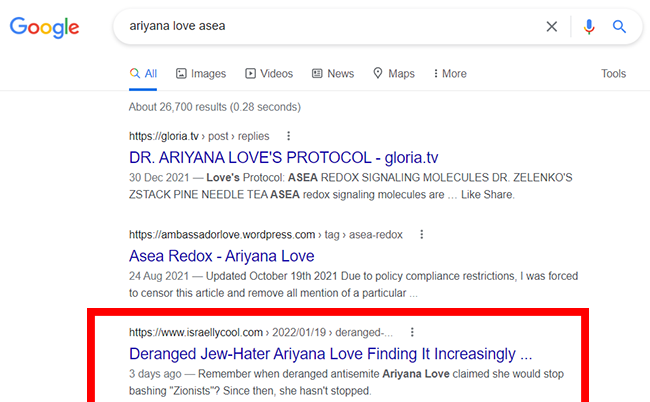Open the 'Deranged Jew-Hater Ariyana Love Finding' result
650x402 pixels.
pyautogui.click(x=330, y=354)
